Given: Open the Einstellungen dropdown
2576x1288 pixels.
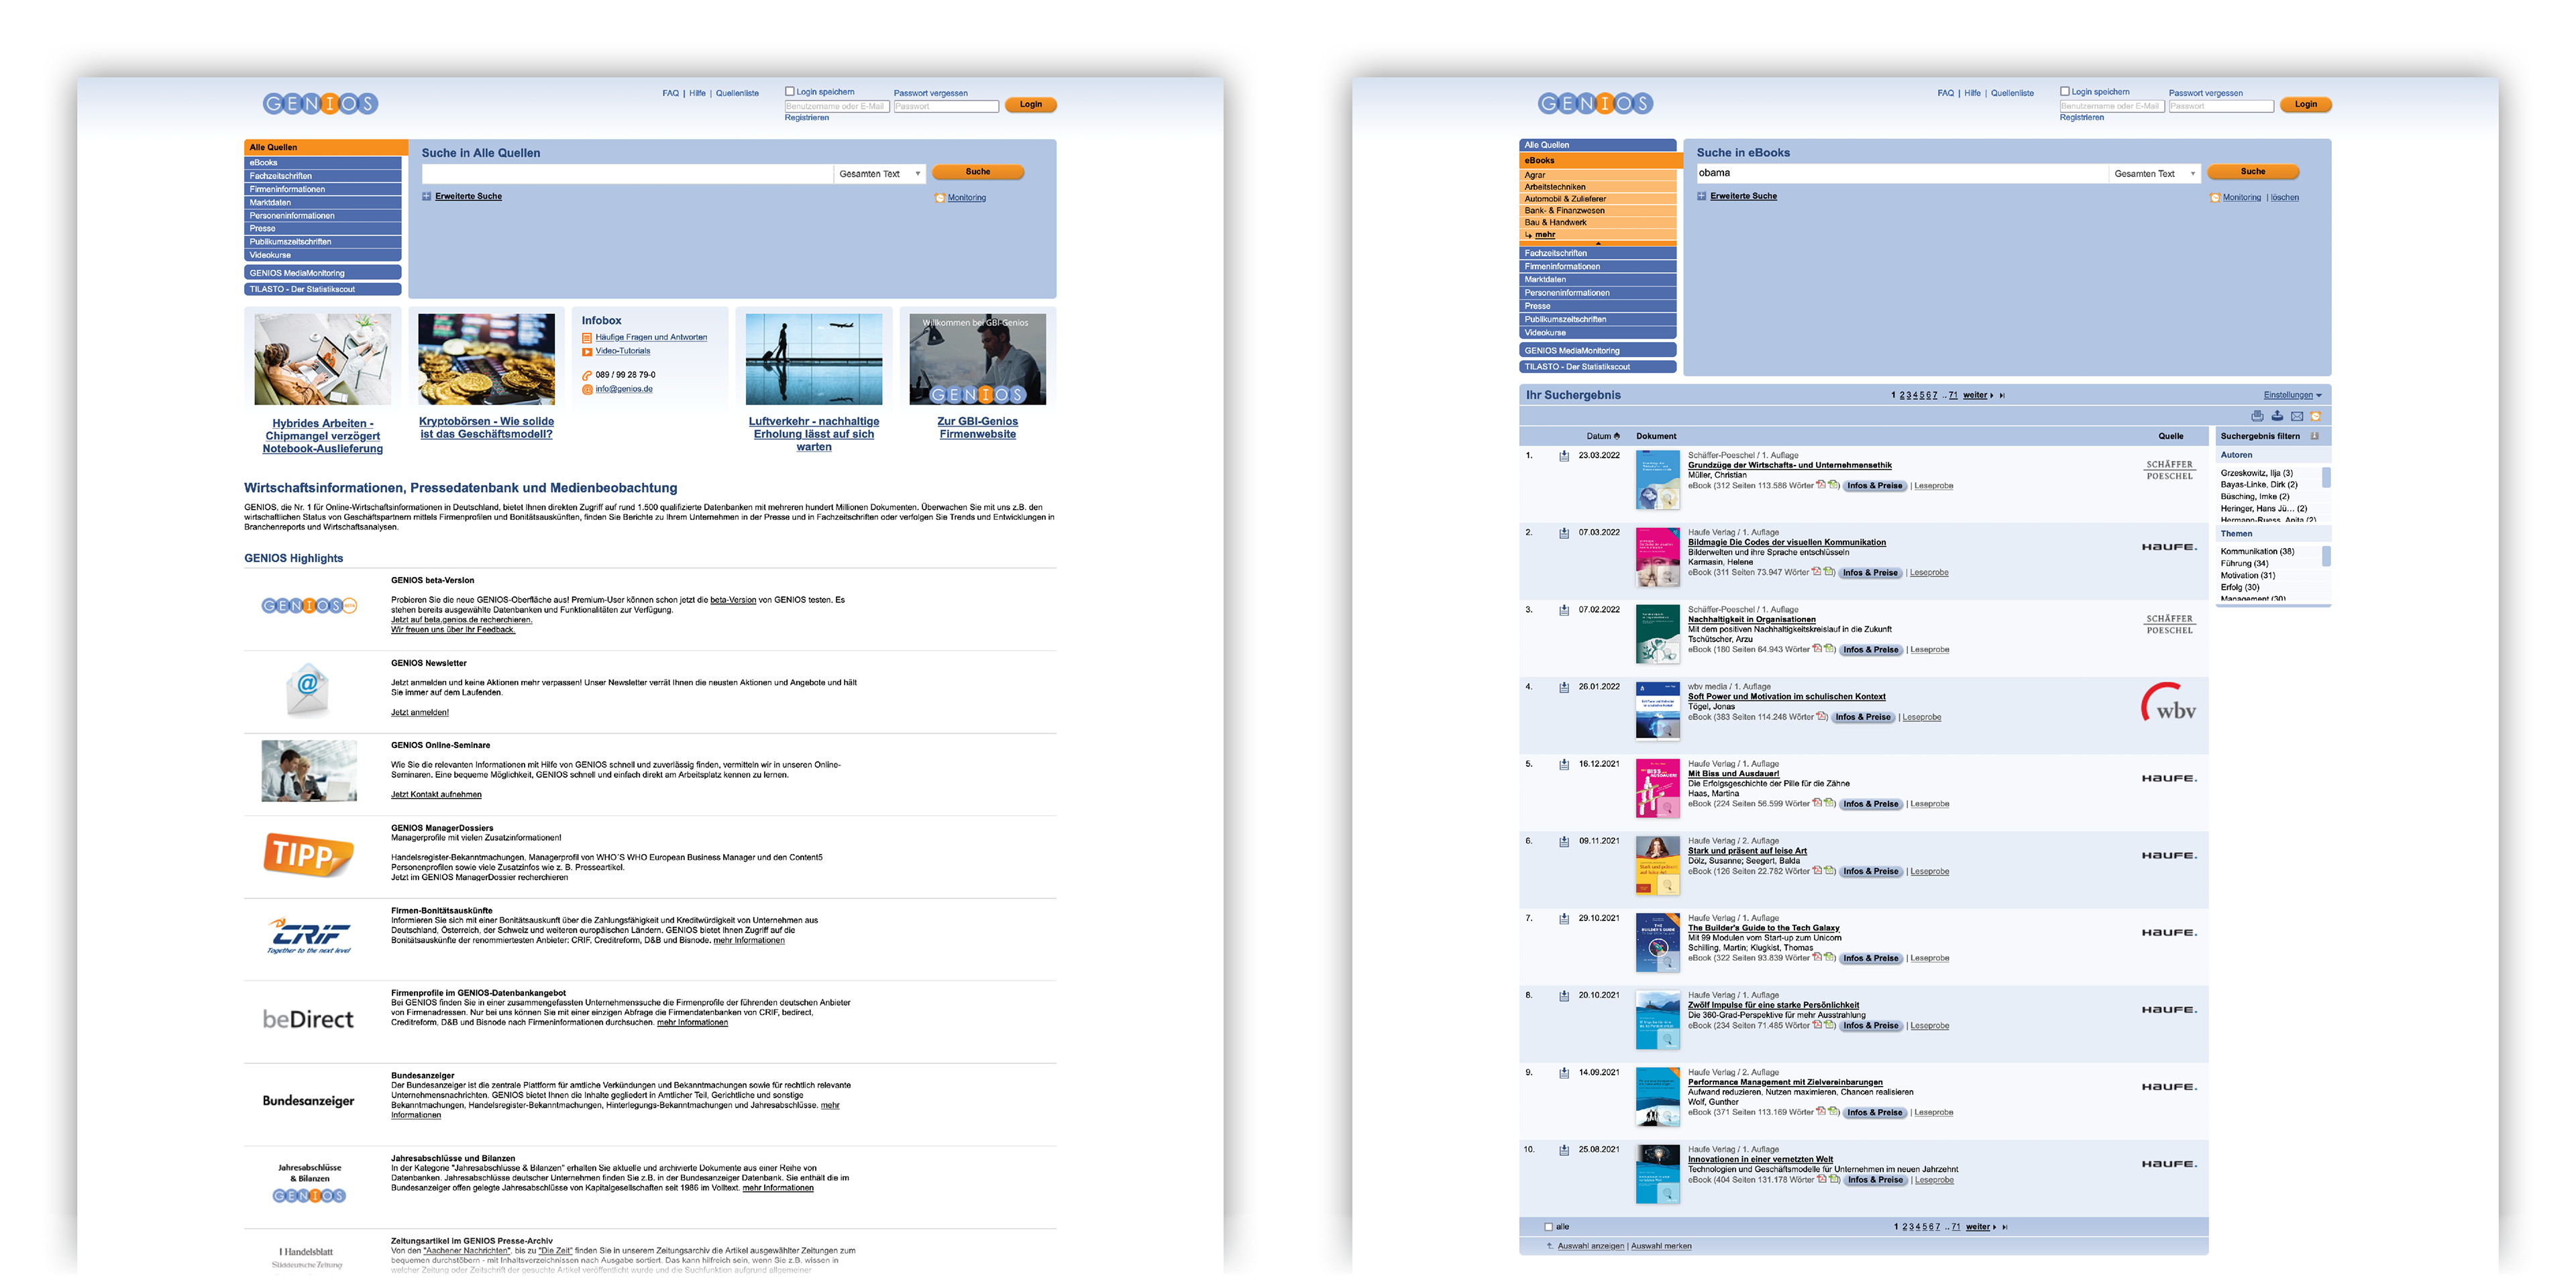Looking at the screenshot, I should coord(2292,396).
